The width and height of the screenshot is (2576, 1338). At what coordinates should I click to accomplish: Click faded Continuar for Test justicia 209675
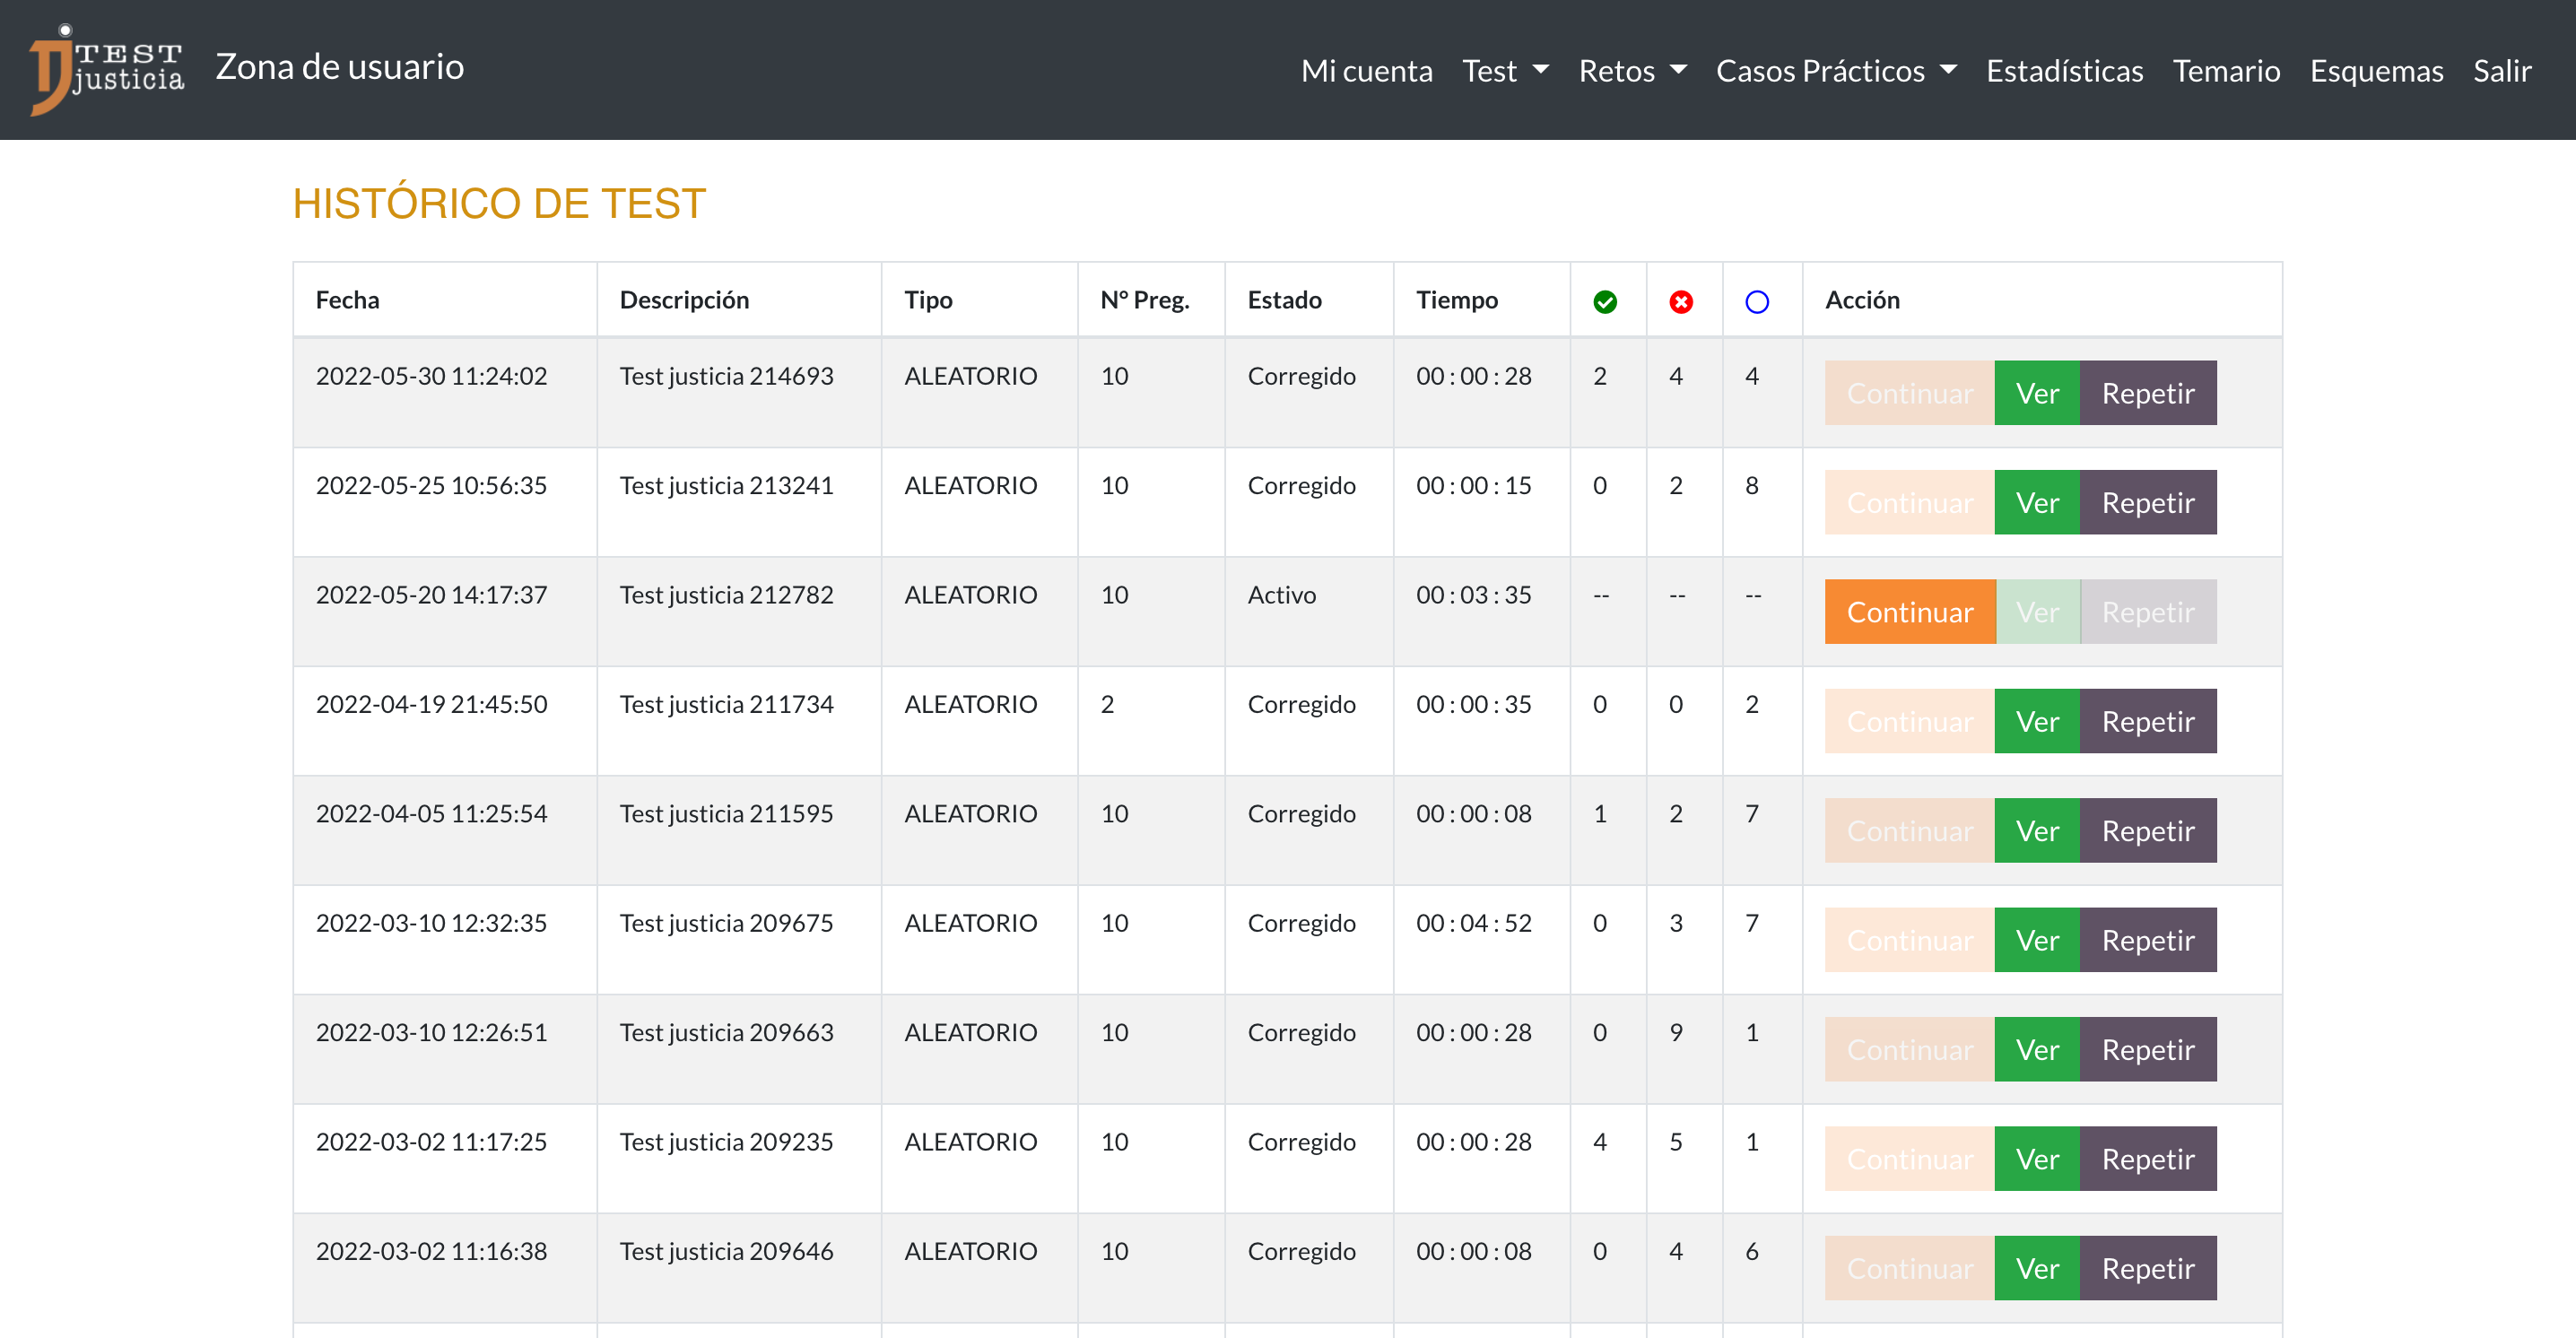[1909, 940]
